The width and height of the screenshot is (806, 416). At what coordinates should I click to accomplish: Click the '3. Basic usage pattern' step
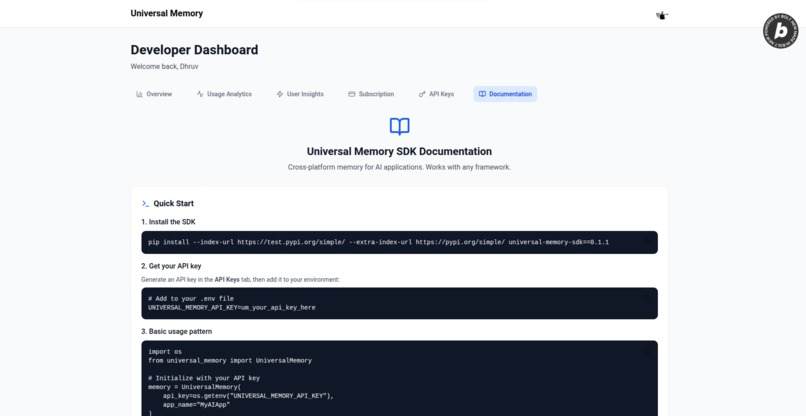pyautogui.click(x=176, y=332)
